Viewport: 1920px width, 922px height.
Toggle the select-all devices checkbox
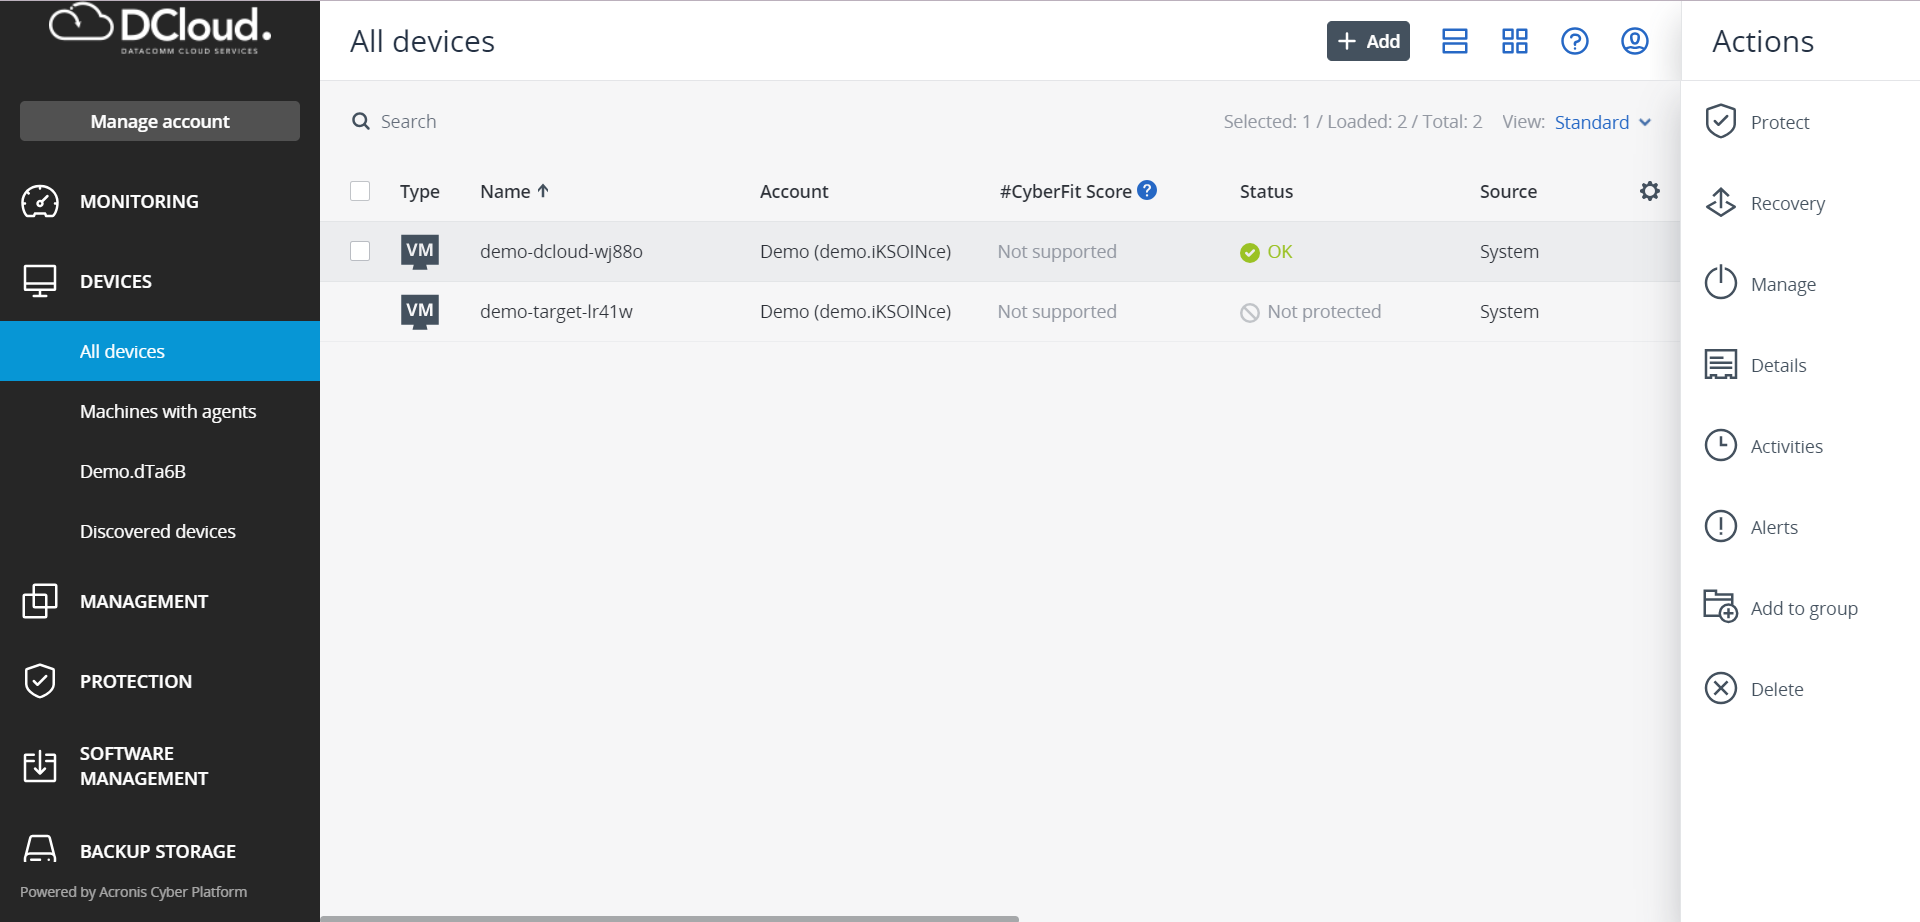pos(360,191)
